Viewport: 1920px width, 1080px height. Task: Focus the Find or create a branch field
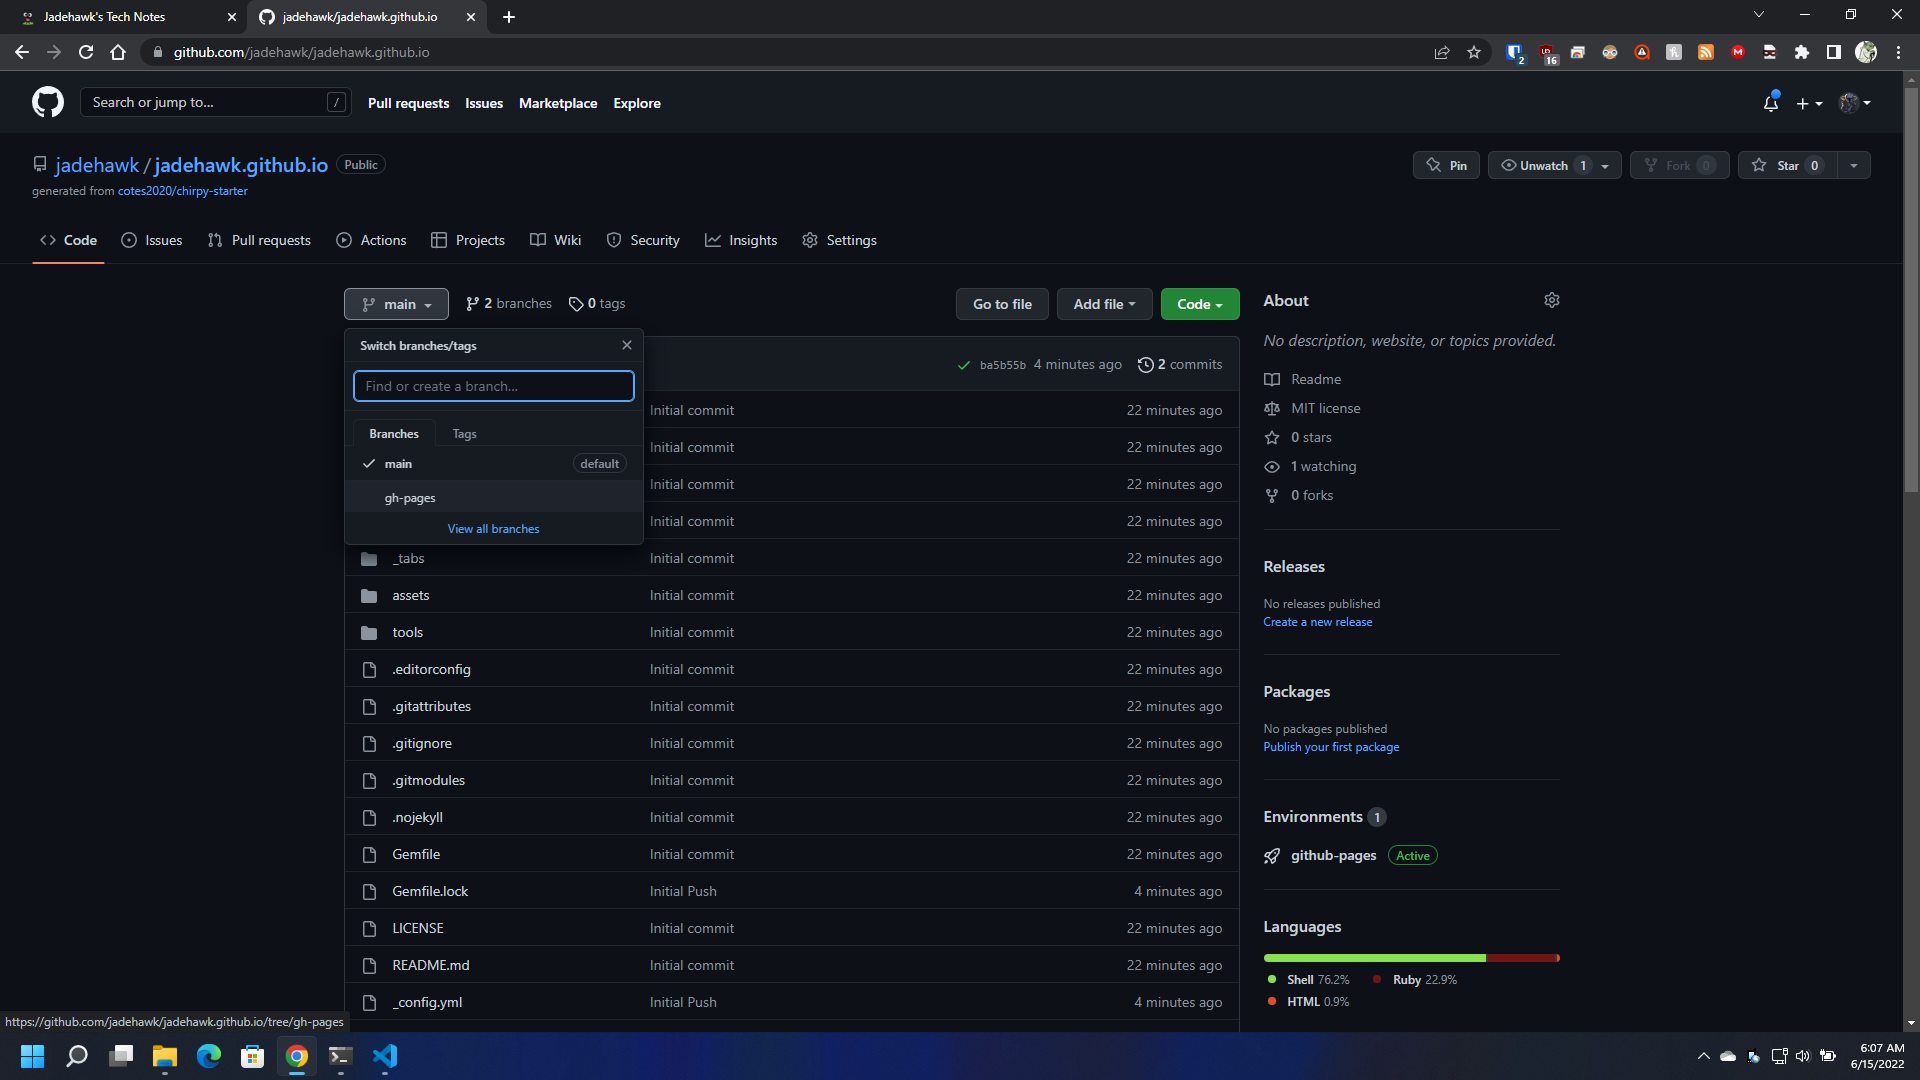pos(493,386)
